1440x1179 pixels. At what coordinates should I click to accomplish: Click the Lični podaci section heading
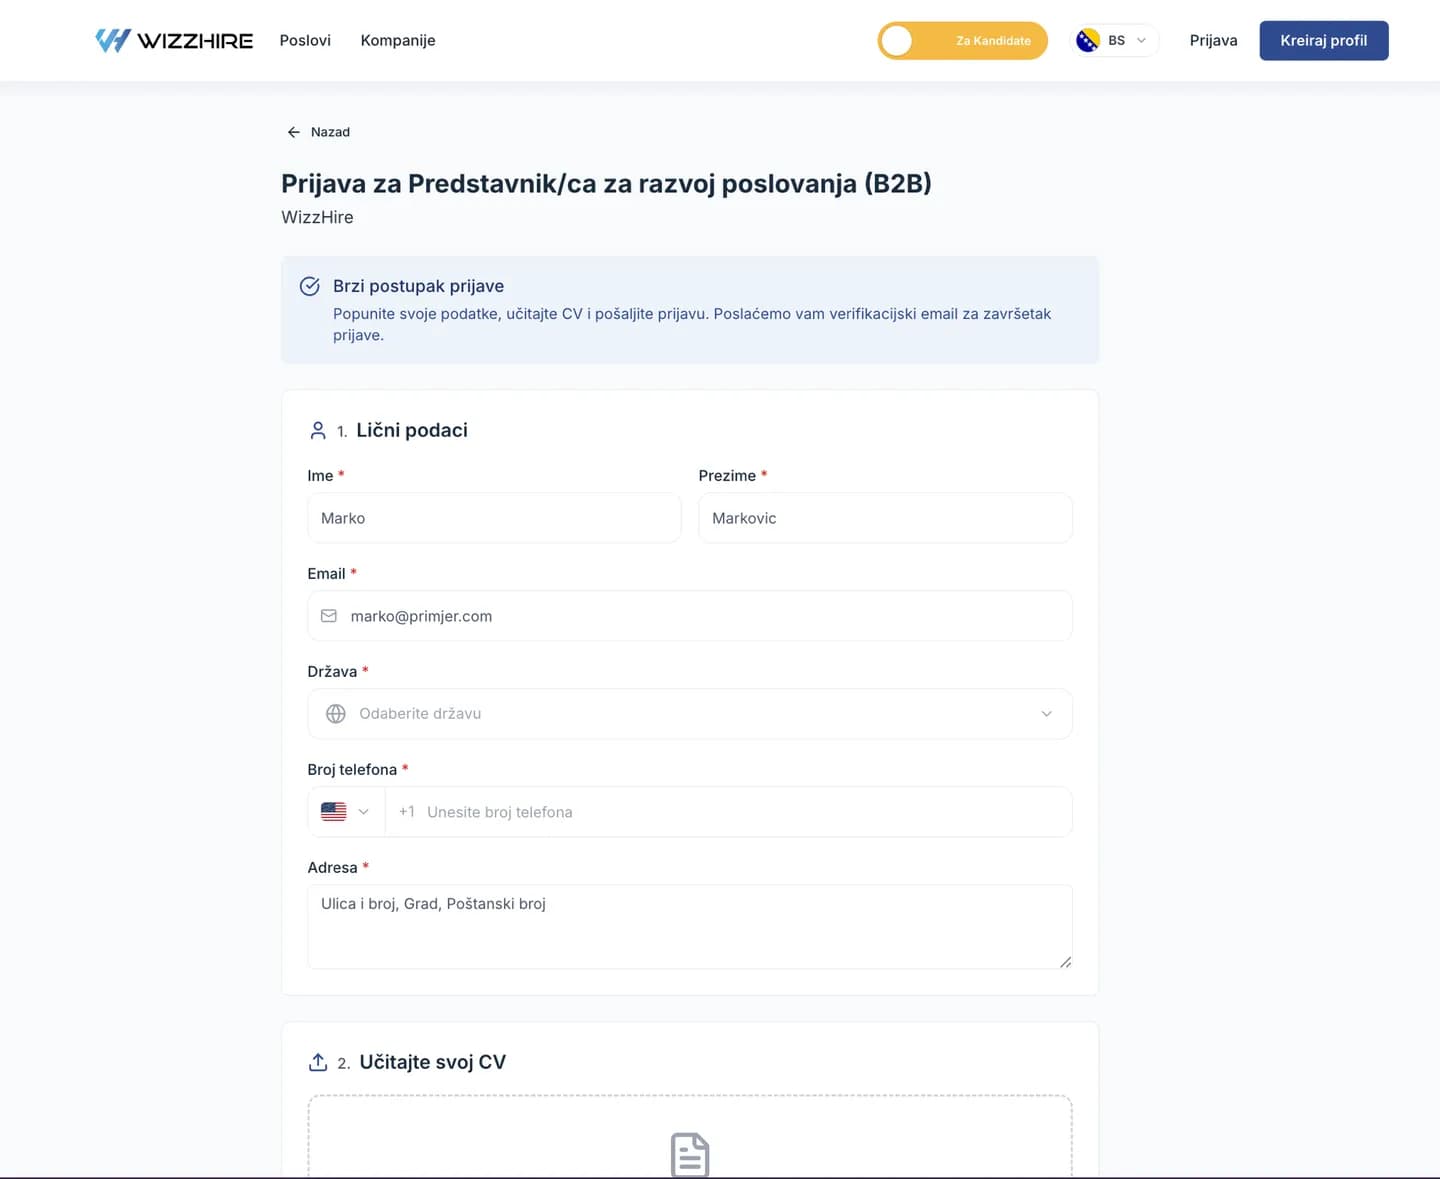click(x=412, y=430)
